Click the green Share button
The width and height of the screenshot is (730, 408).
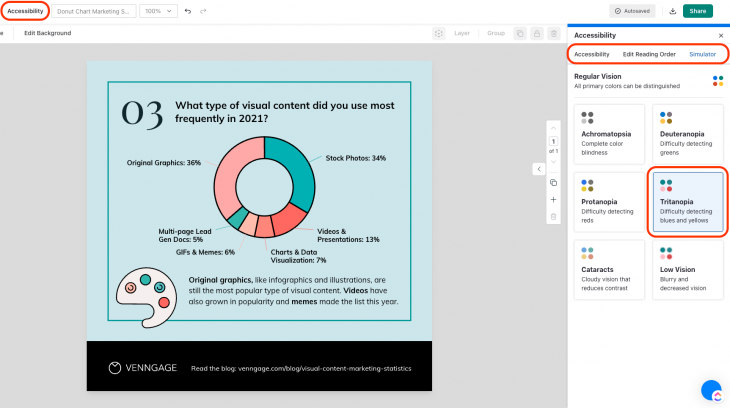point(697,11)
